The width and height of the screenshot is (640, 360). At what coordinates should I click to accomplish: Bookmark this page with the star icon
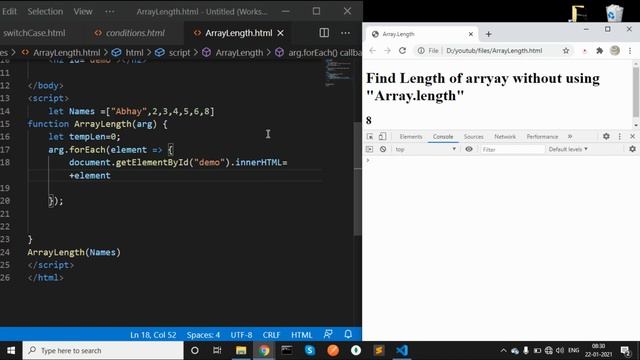pos(566,51)
